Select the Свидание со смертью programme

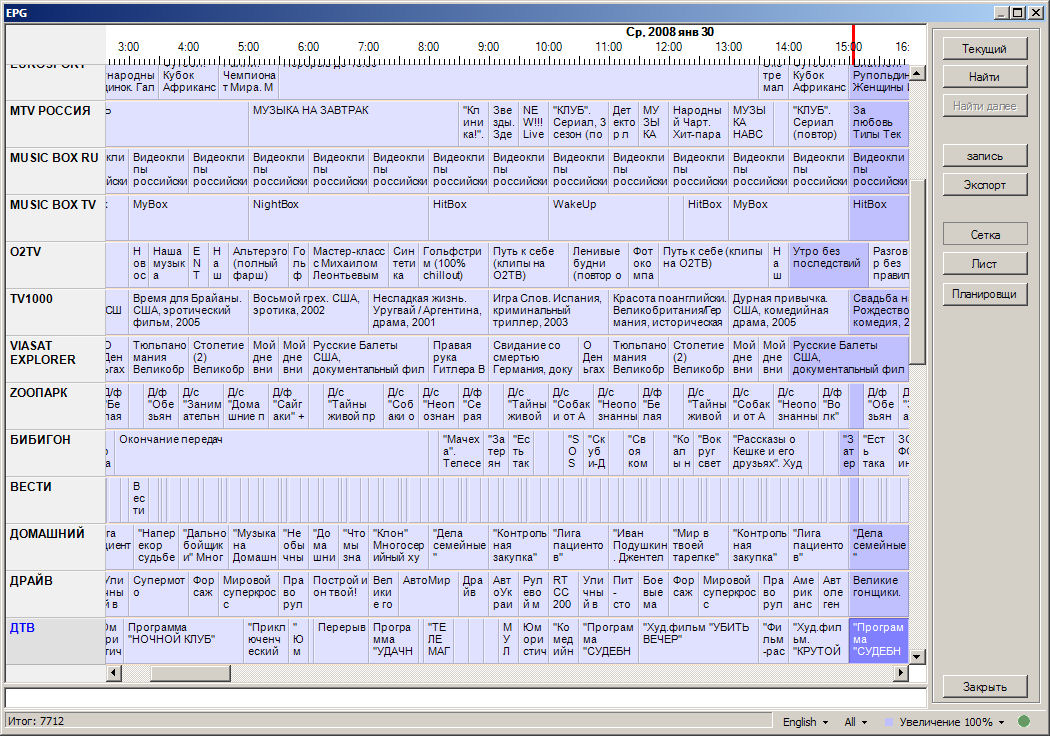click(x=533, y=358)
